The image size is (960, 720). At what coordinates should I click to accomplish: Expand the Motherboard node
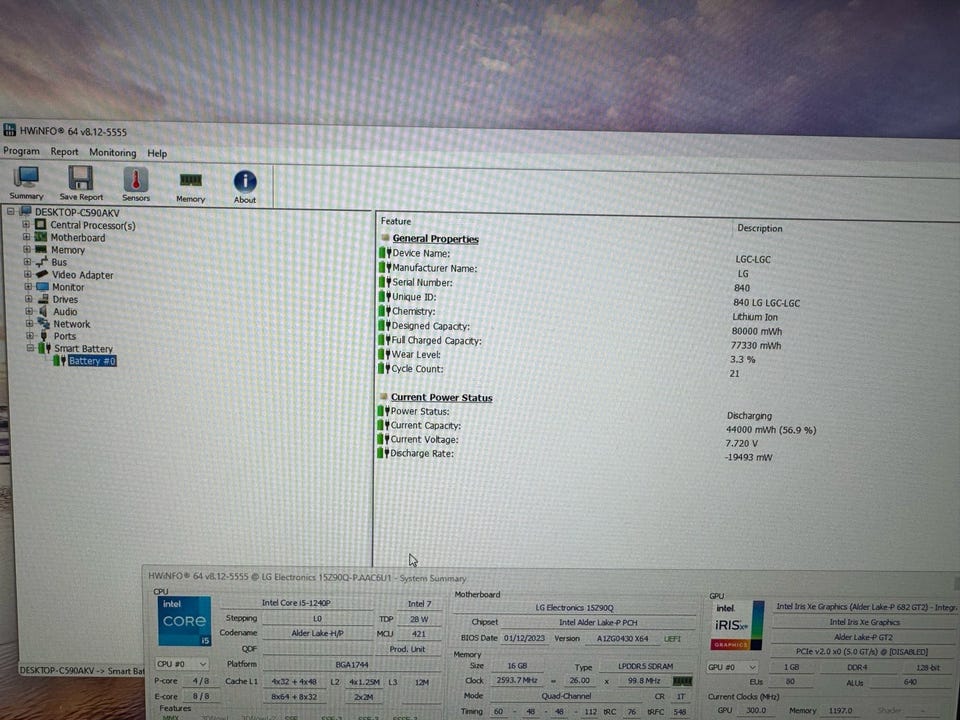(x=26, y=236)
